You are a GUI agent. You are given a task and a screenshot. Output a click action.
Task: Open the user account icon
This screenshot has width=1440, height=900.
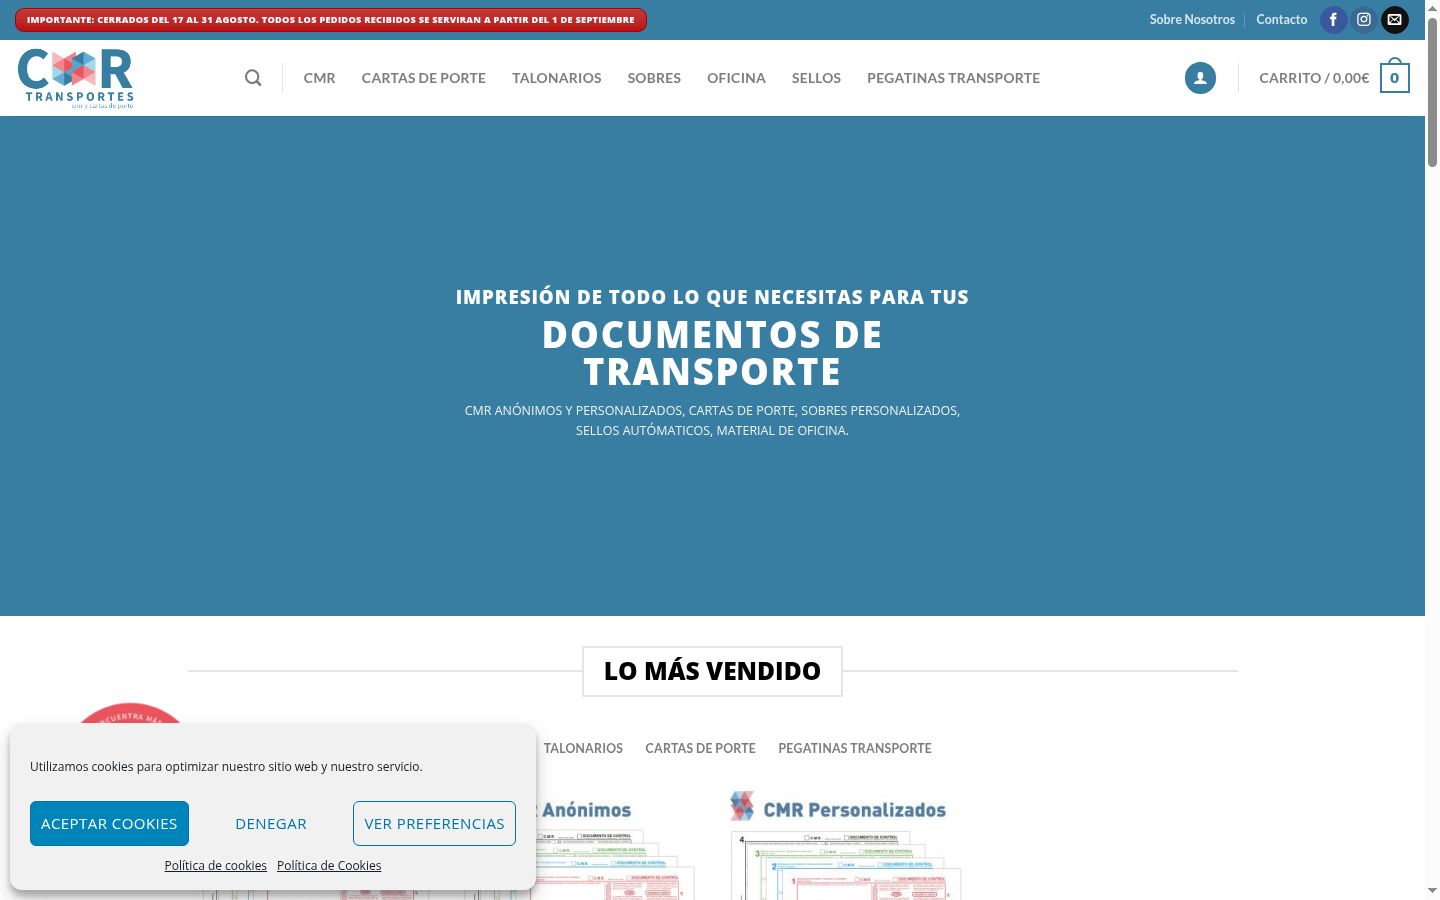click(x=1200, y=78)
